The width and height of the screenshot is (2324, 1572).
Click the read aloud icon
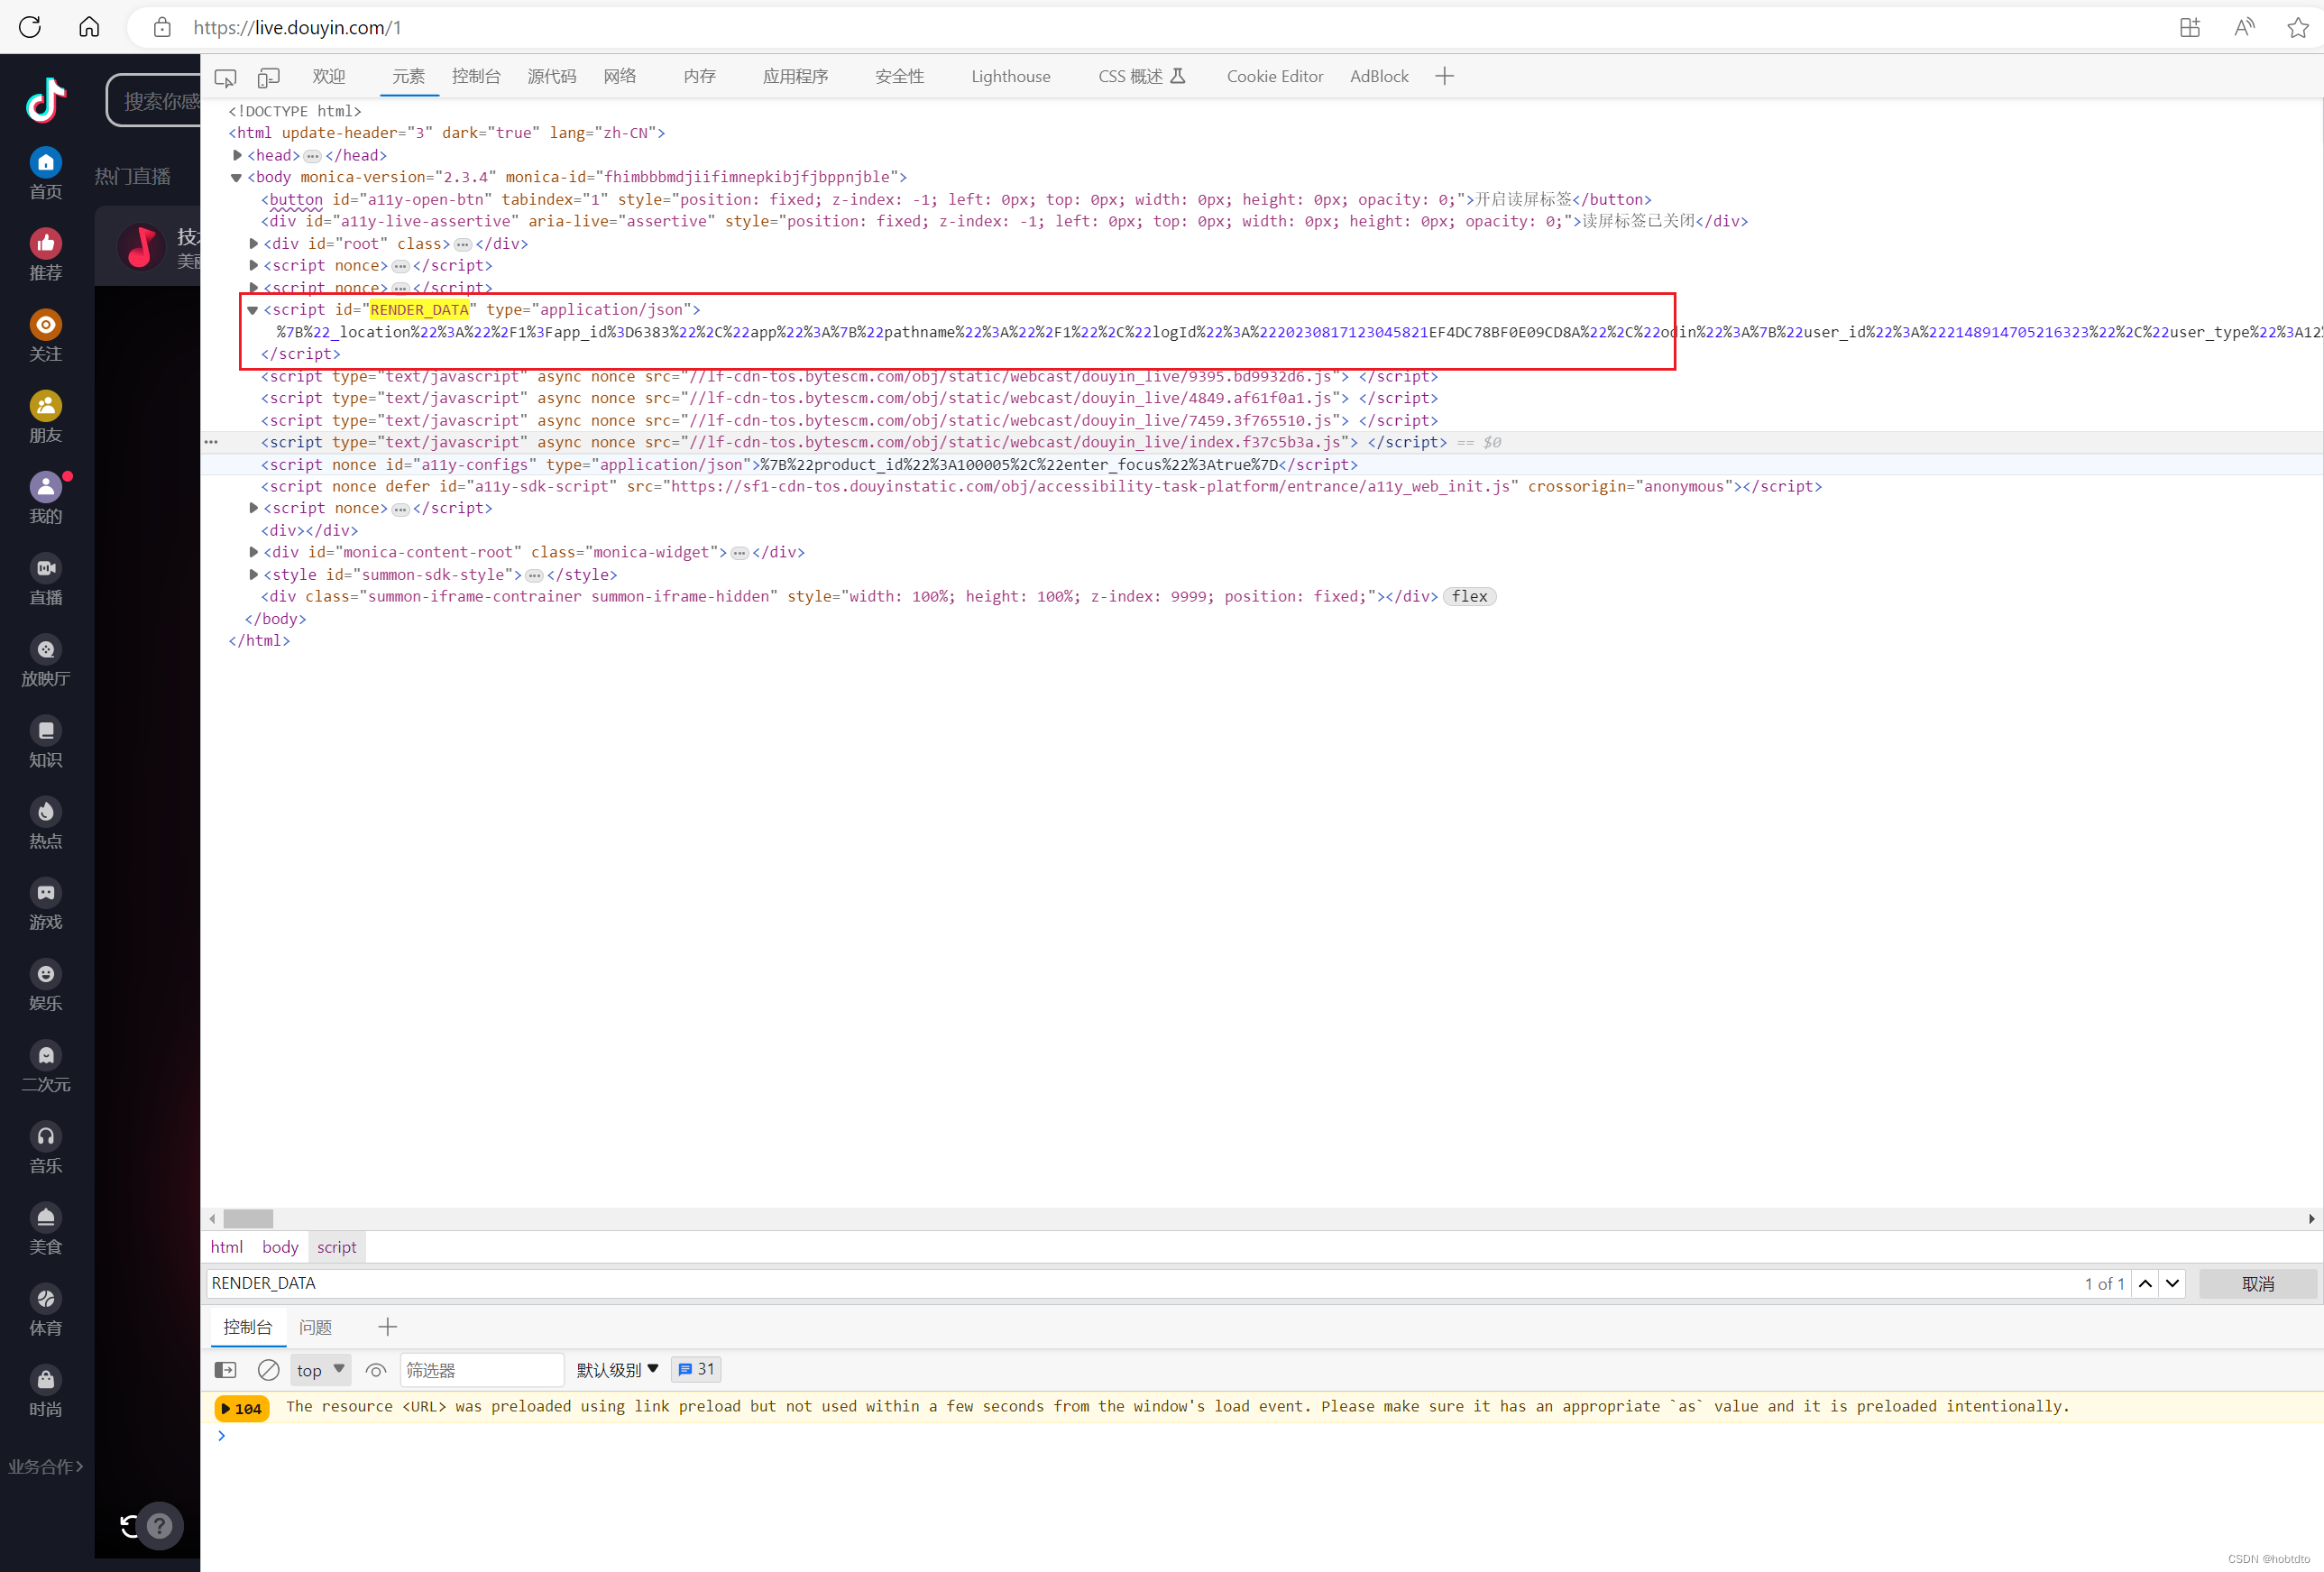[2244, 27]
